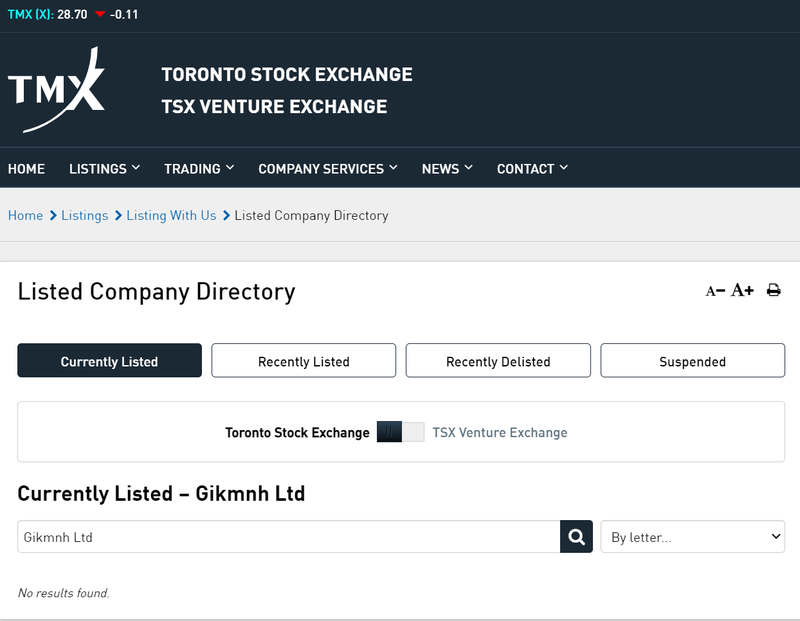The image size is (800, 621).
Task: Expand the Trading menu
Action: (199, 169)
